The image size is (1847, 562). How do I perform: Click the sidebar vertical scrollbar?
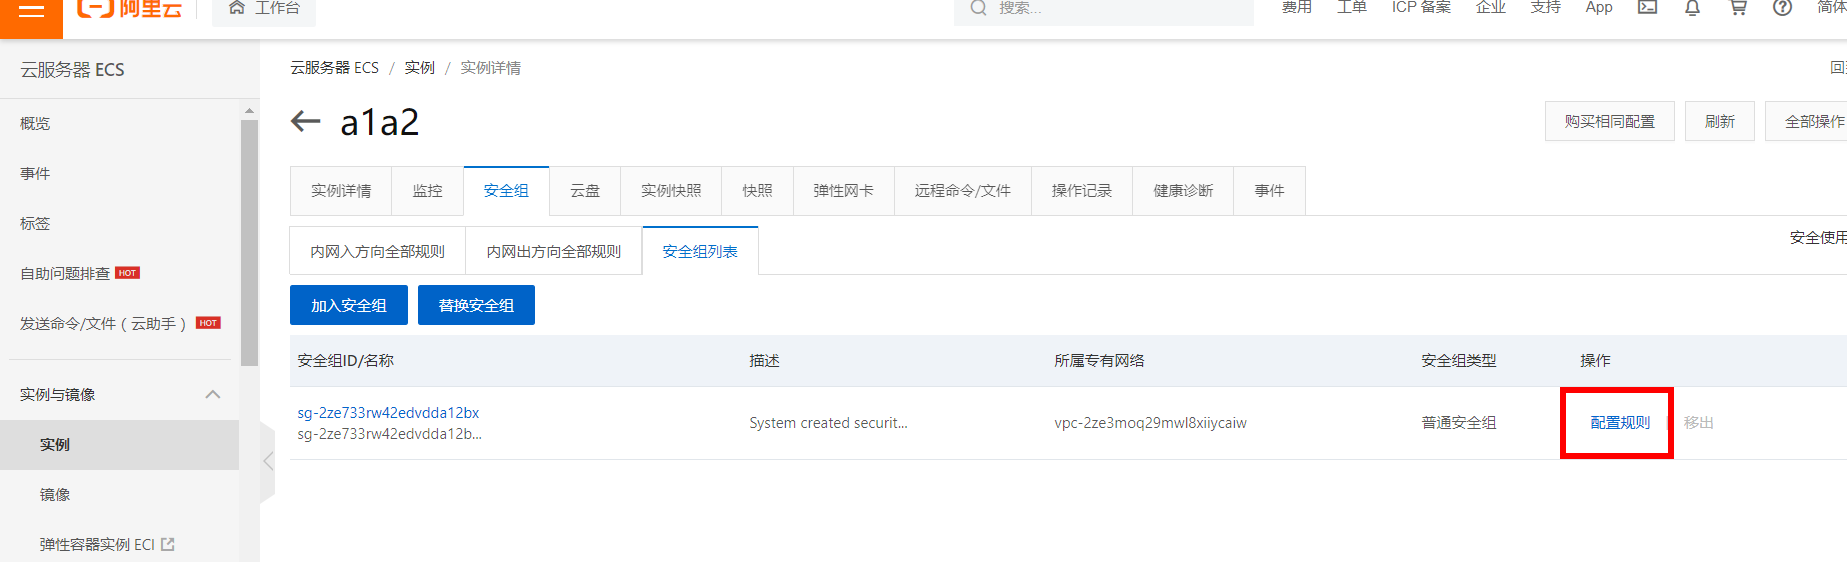pyautogui.click(x=249, y=243)
